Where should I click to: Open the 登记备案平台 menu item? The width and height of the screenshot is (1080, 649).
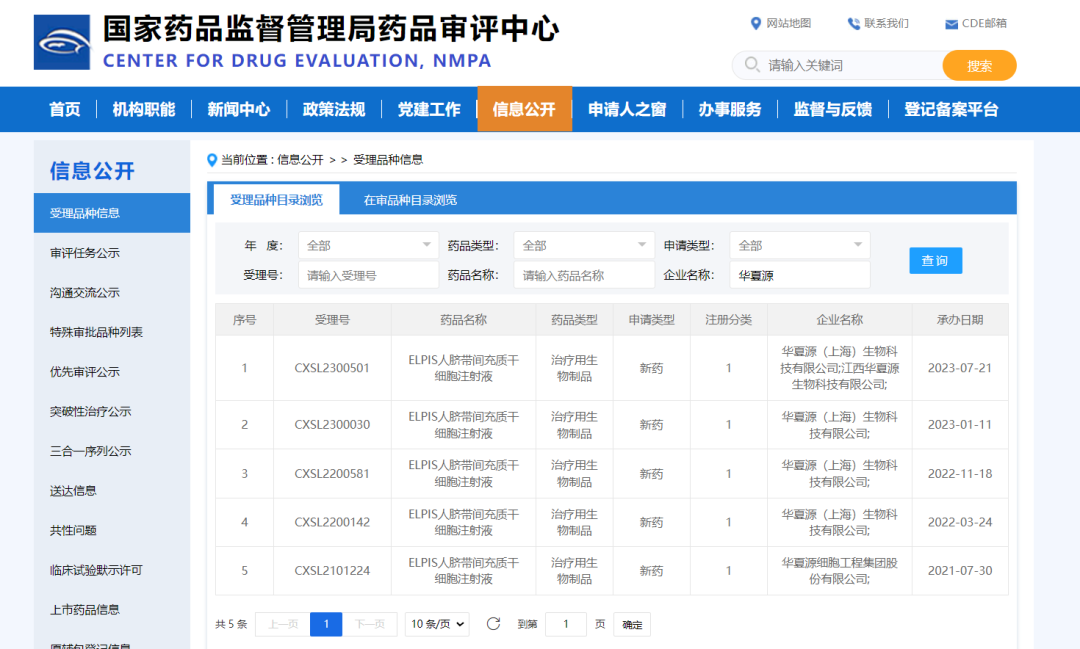click(951, 110)
